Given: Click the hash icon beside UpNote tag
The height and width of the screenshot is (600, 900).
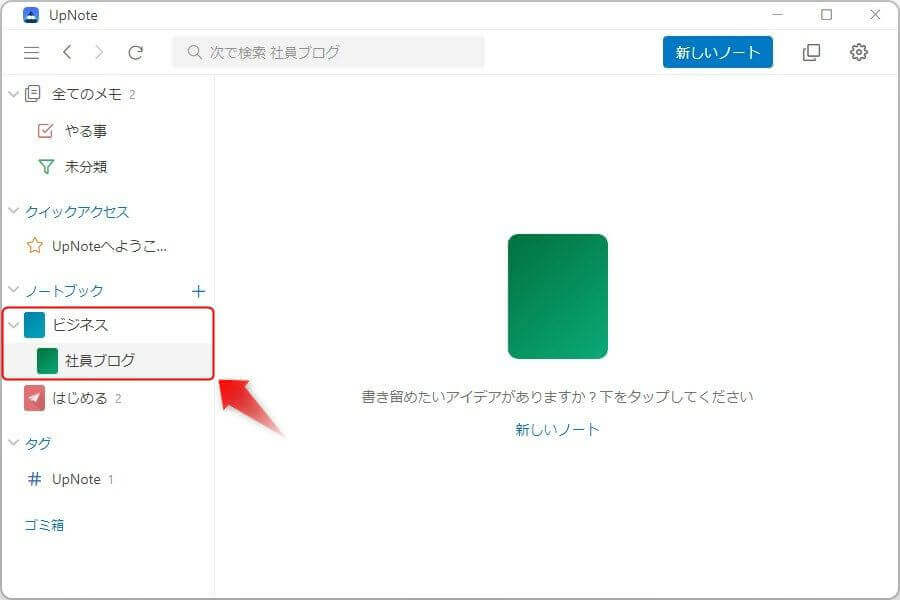Looking at the screenshot, I should pos(34,479).
